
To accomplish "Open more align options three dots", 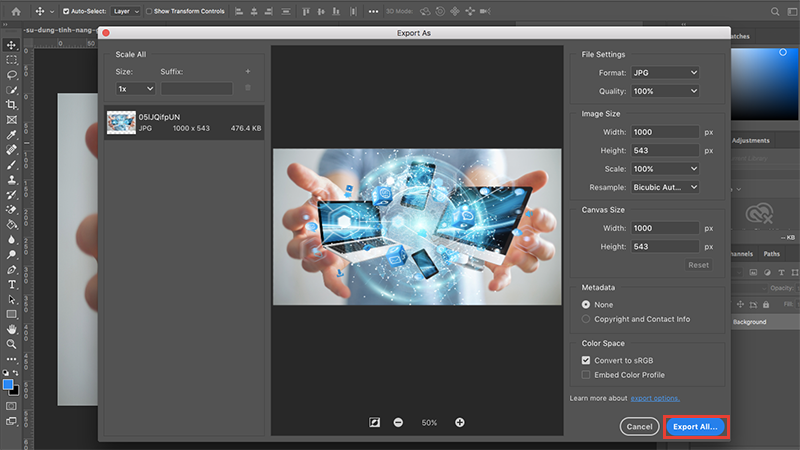I will pyautogui.click(x=373, y=11).
